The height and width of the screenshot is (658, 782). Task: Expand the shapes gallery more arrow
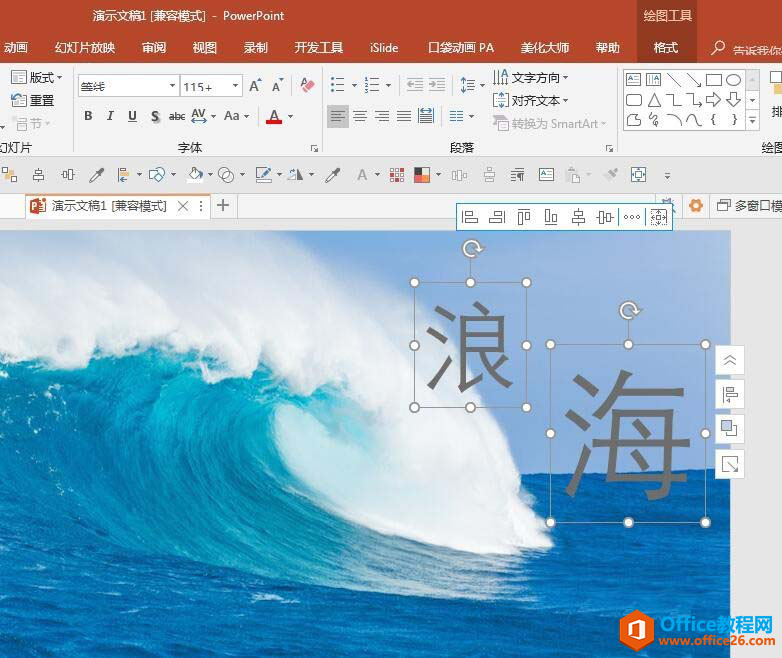[753, 120]
